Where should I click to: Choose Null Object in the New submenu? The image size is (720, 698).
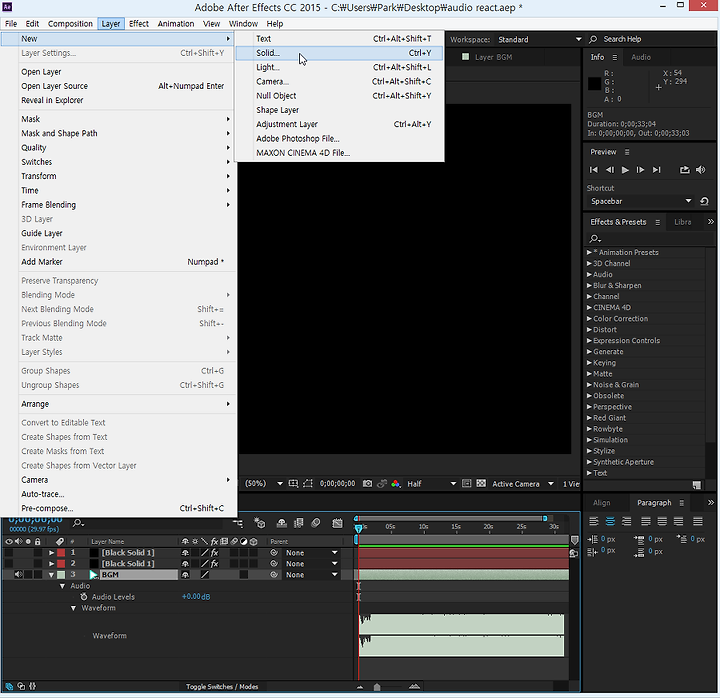pos(339,96)
